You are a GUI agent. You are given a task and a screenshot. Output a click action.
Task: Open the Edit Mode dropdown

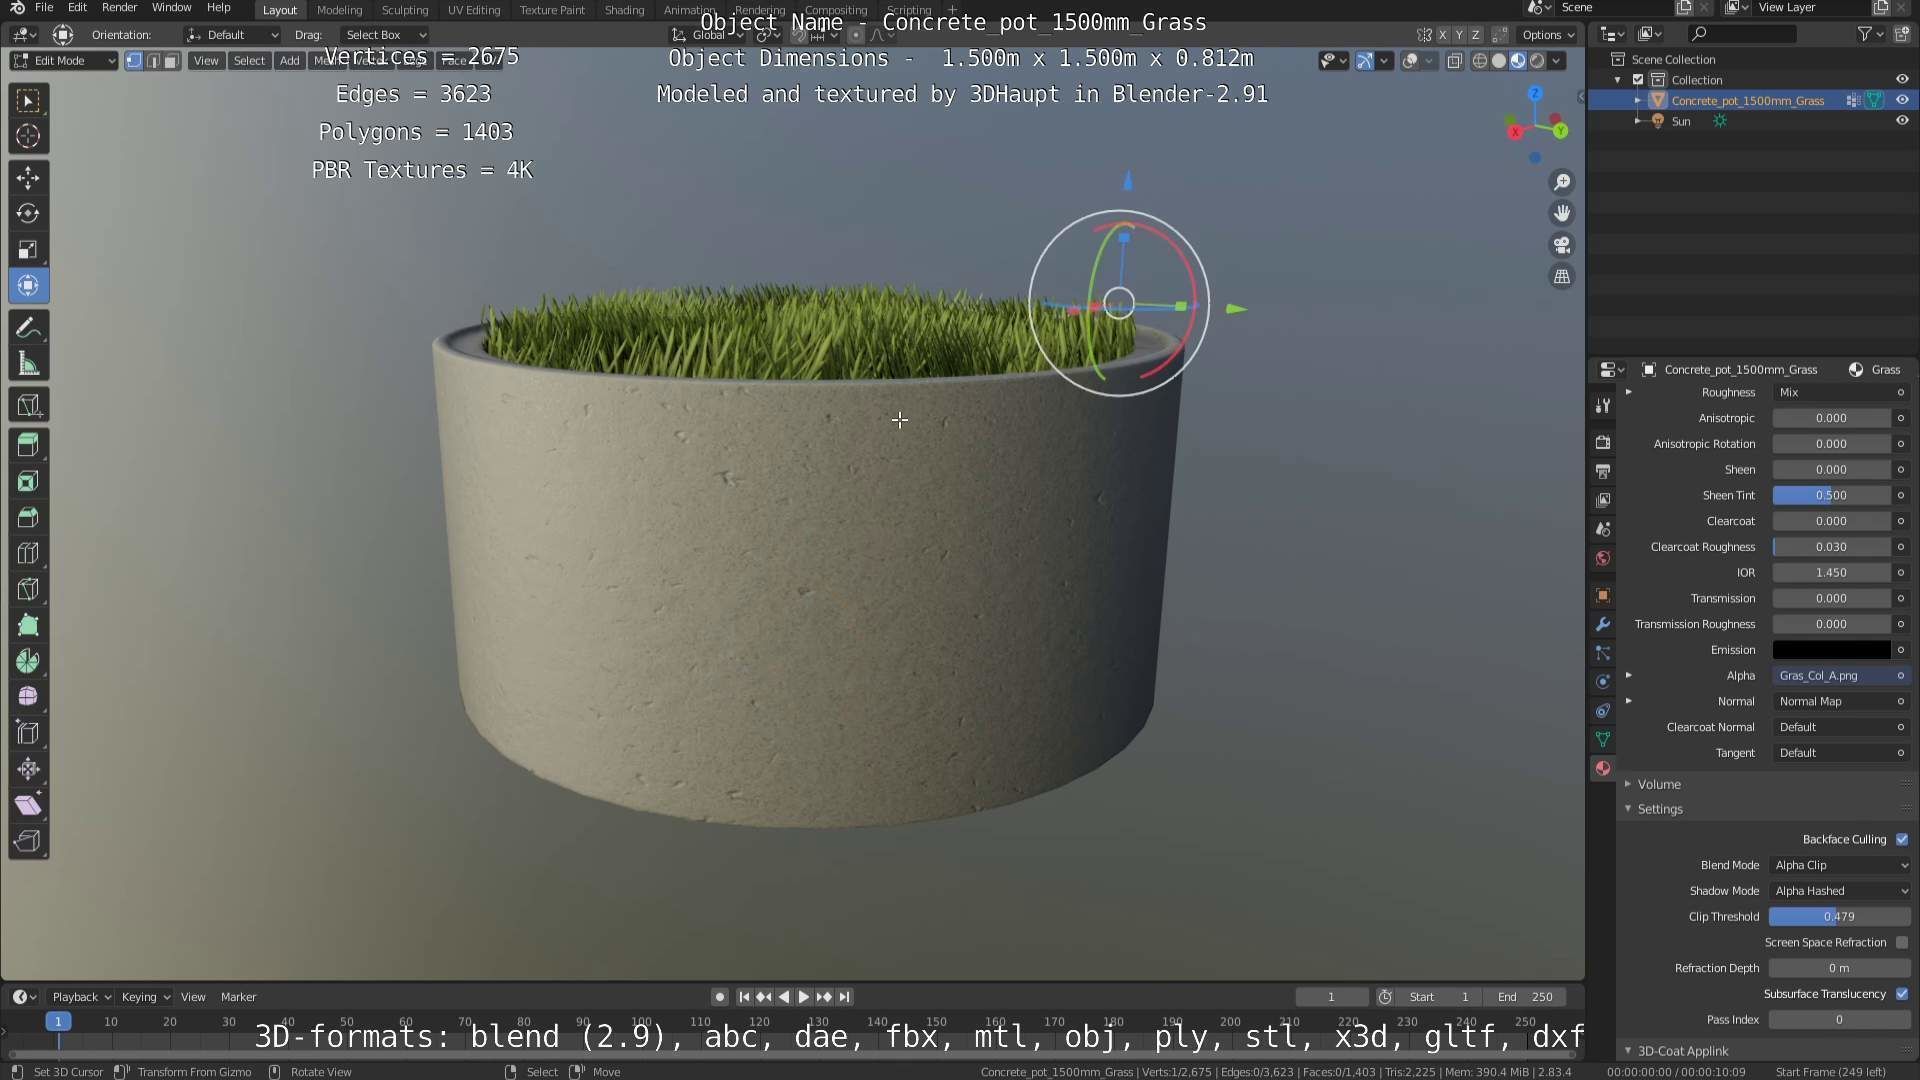pyautogui.click(x=64, y=61)
